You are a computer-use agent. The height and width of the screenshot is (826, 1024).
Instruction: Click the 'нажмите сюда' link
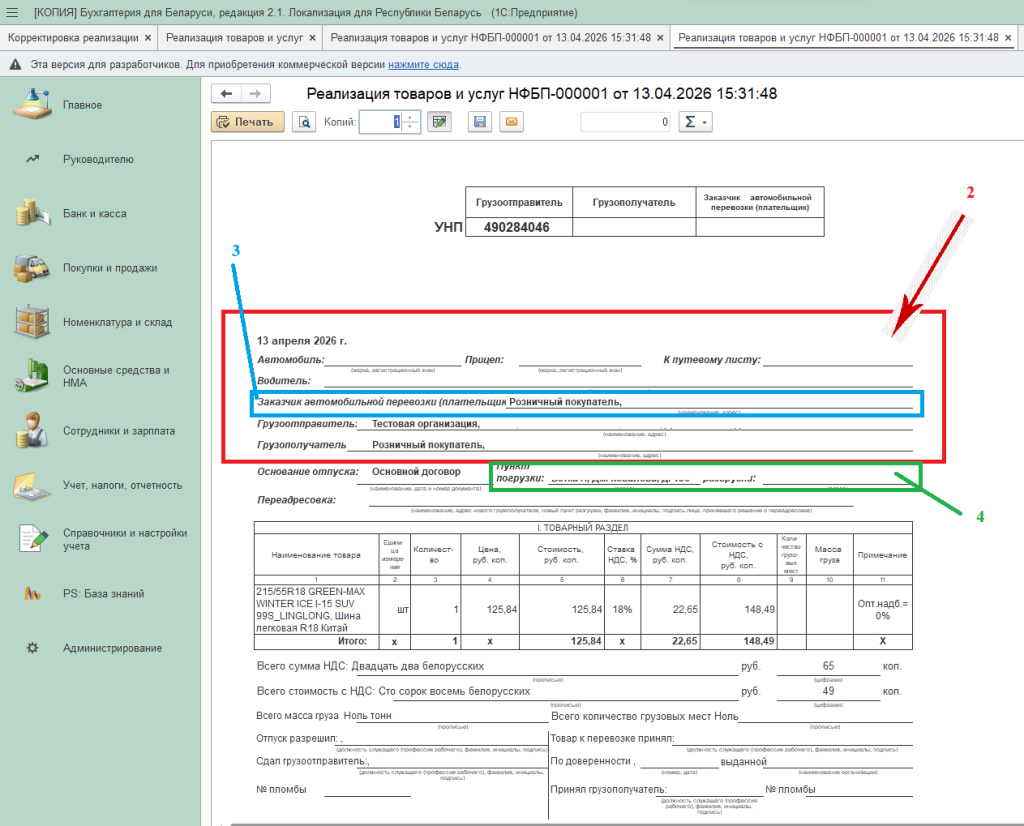pyautogui.click(x=423, y=64)
